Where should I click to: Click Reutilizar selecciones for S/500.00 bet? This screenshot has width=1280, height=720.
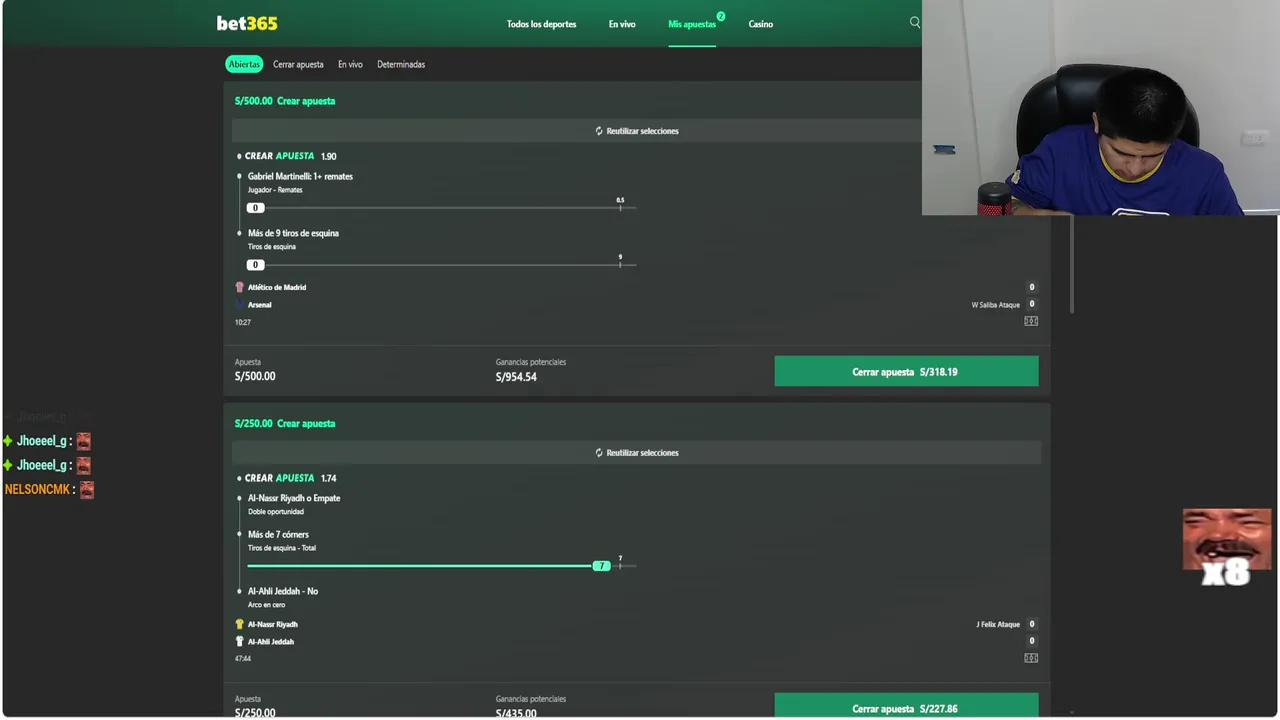pos(637,131)
